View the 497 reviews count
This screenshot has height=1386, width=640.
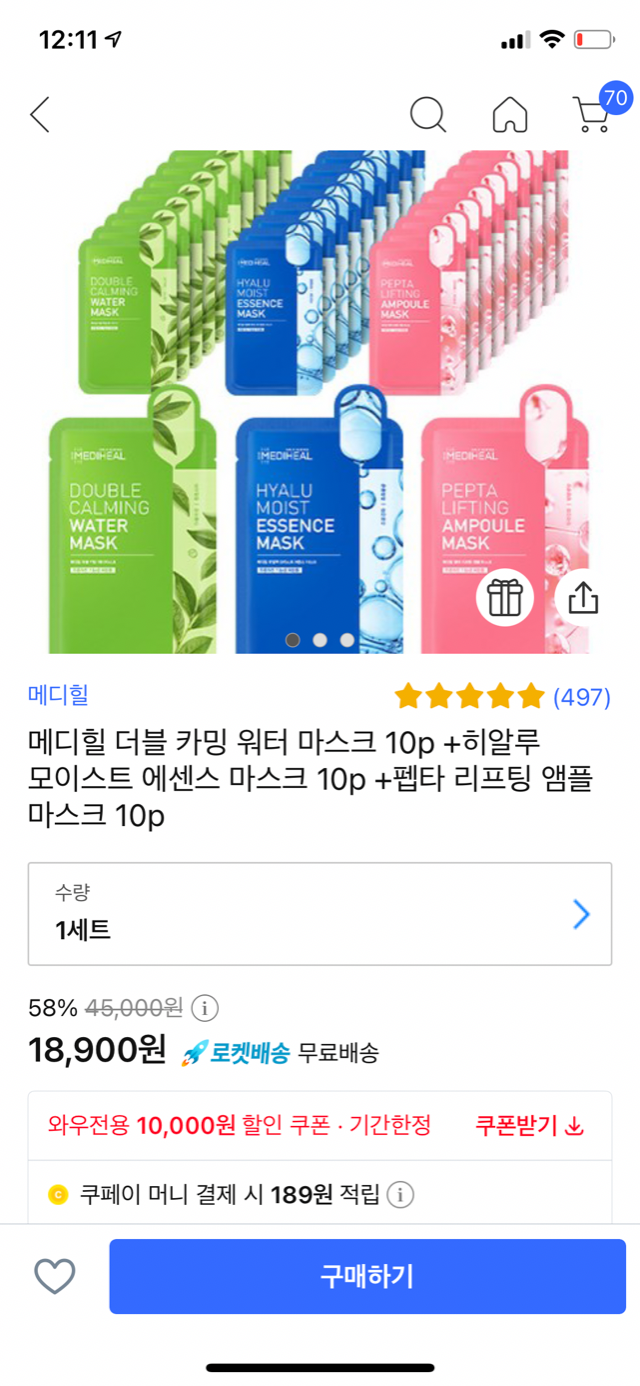pyautogui.click(x=582, y=696)
